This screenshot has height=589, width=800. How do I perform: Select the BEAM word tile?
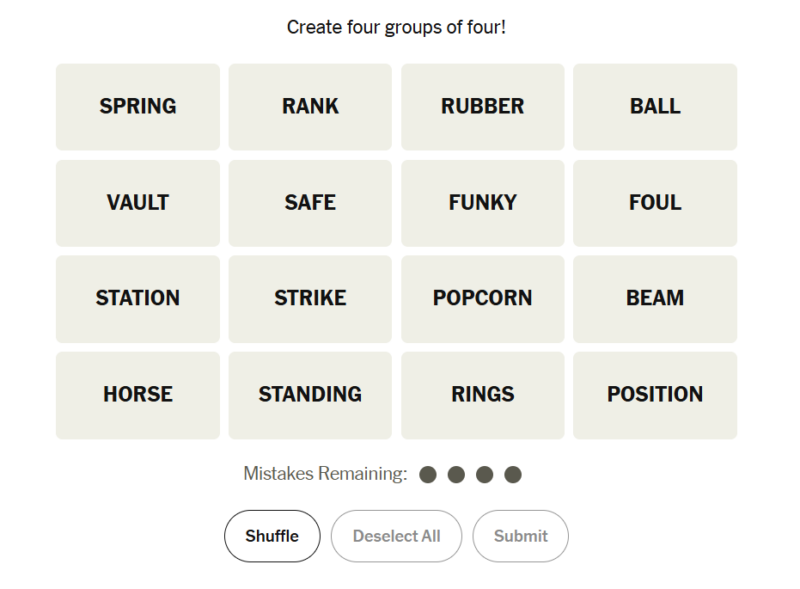[x=655, y=299]
